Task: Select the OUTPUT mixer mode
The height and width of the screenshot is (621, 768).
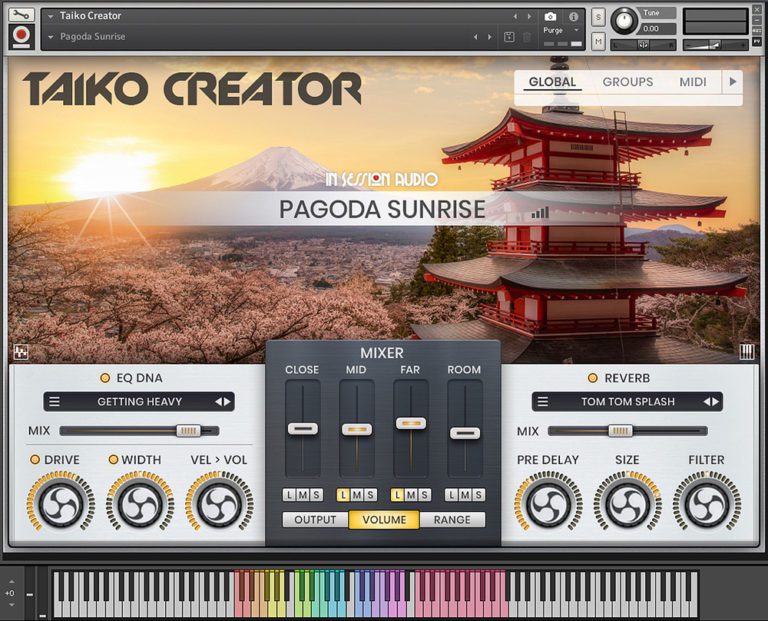Action: click(x=315, y=520)
